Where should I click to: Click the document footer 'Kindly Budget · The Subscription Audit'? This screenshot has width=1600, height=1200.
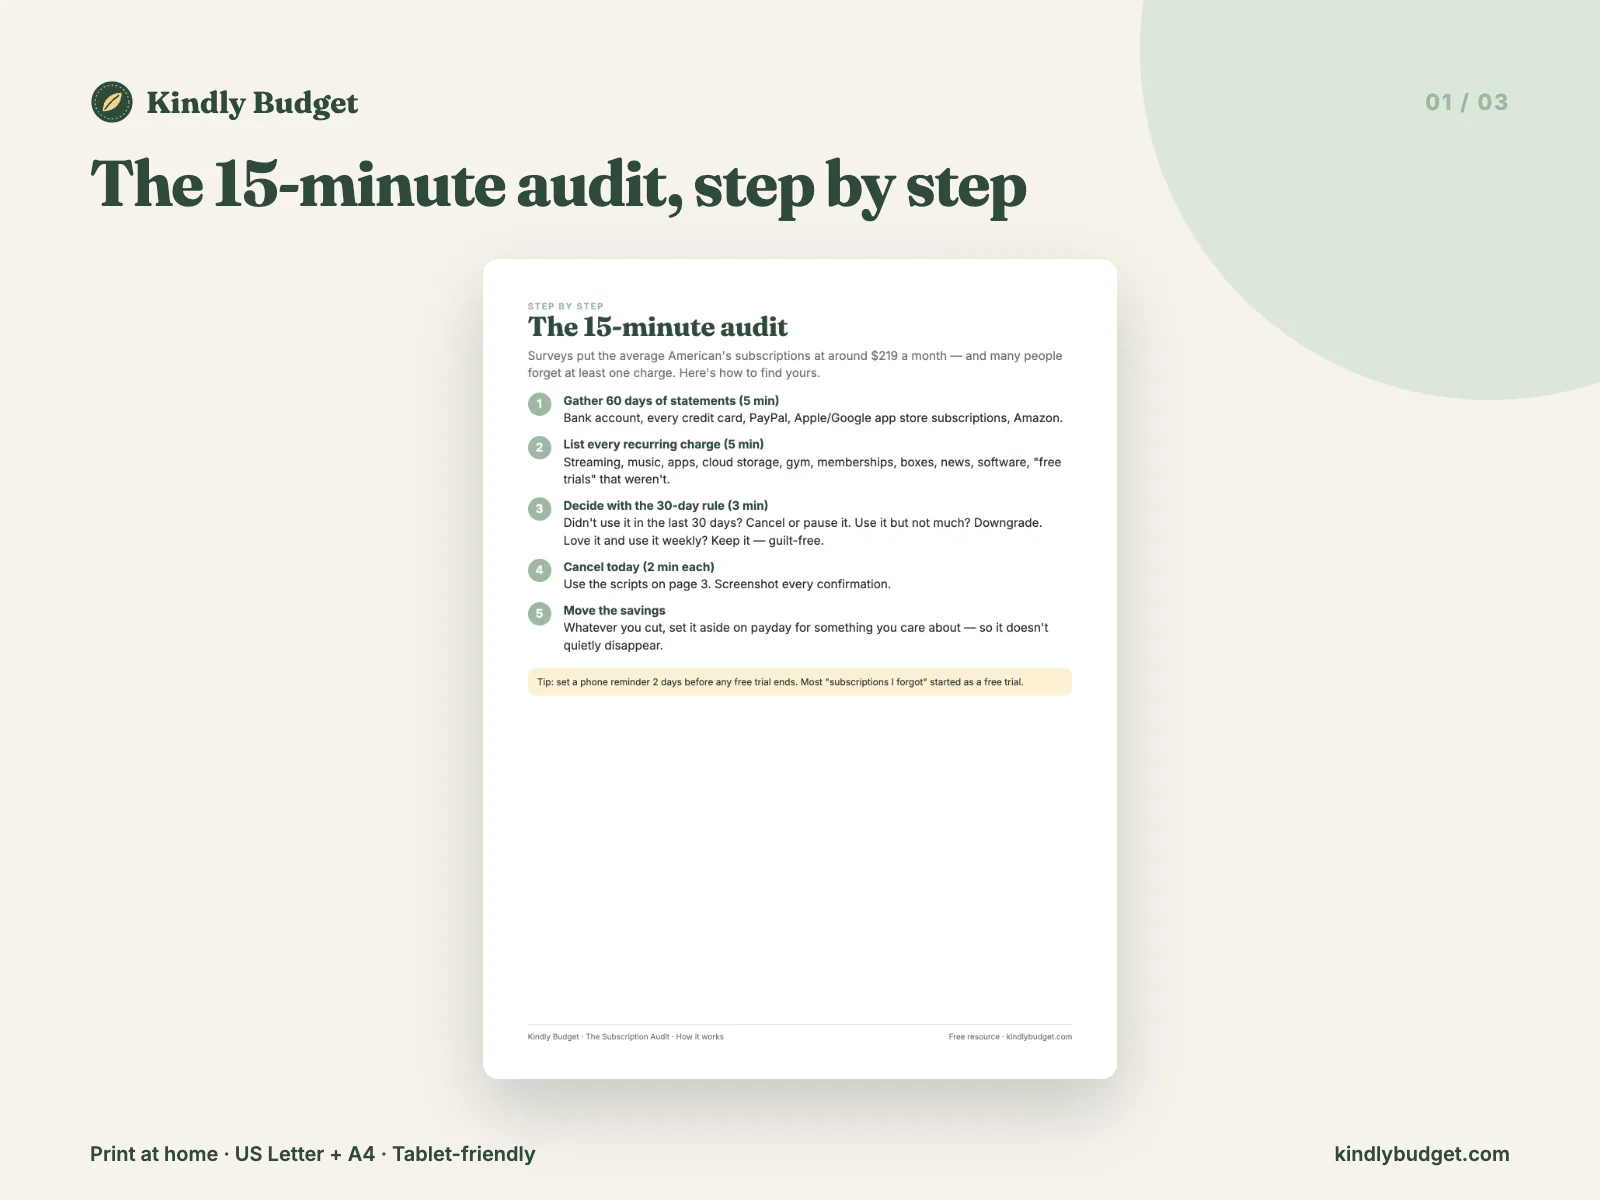(626, 1037)
